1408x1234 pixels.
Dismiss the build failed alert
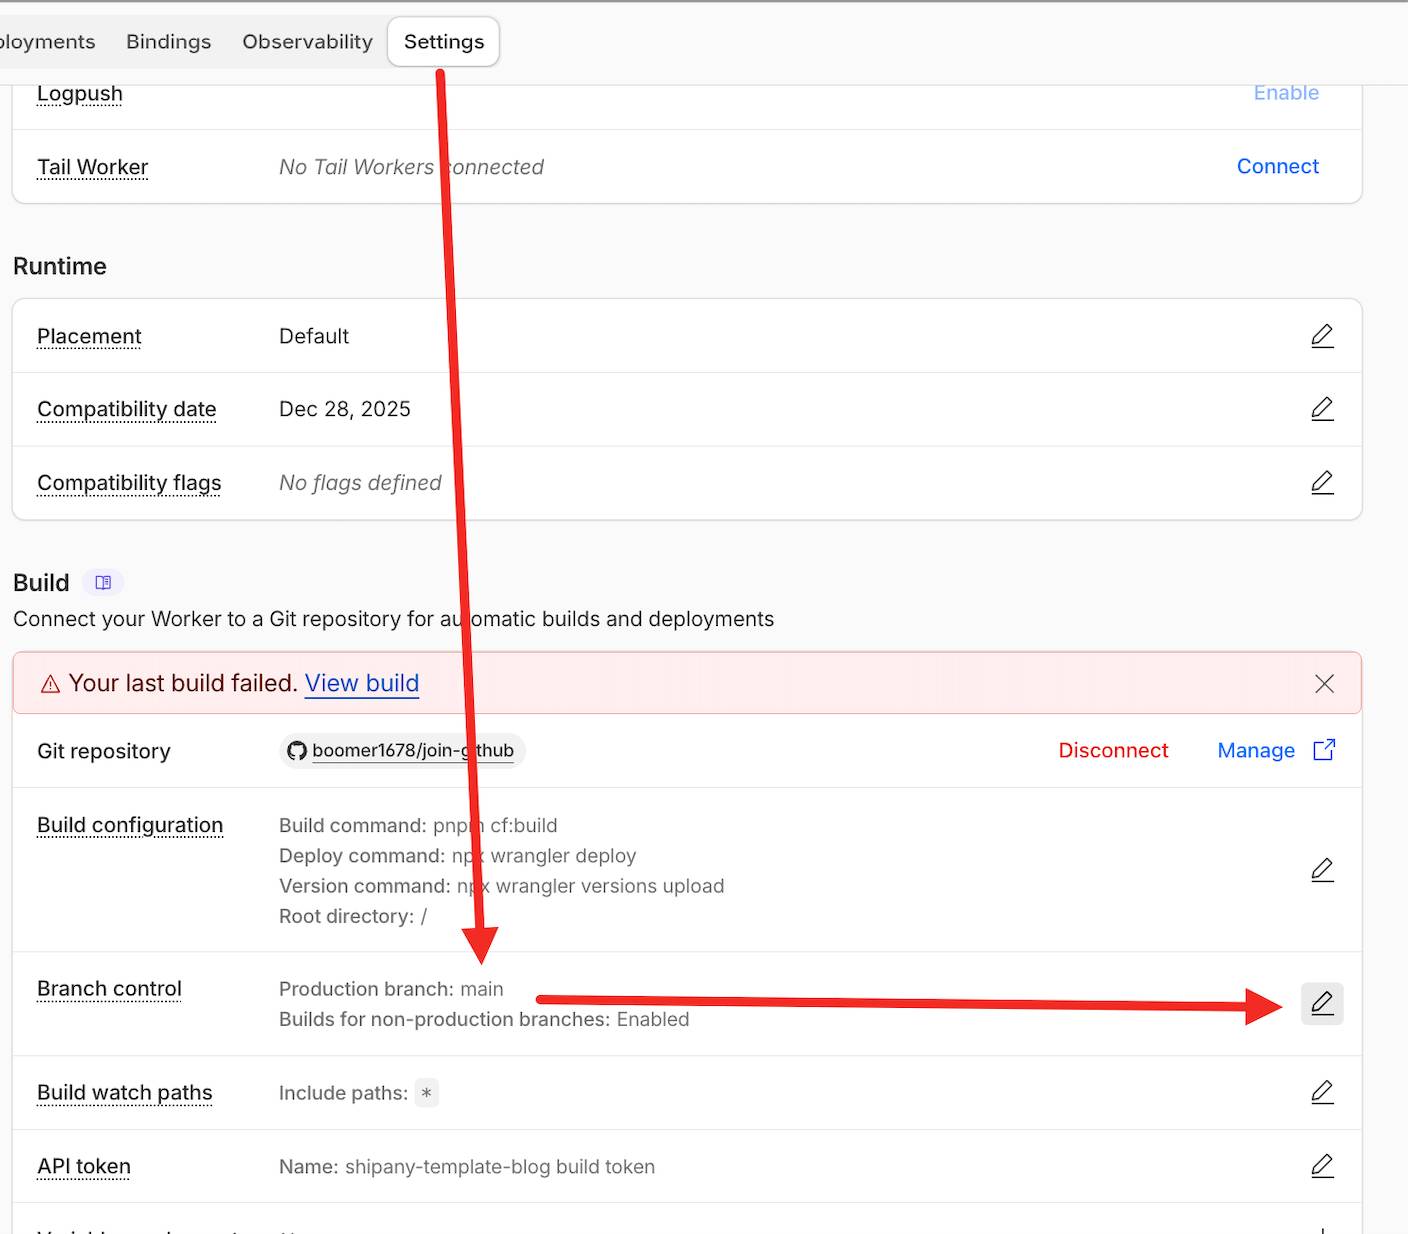tap(1324, 683)
